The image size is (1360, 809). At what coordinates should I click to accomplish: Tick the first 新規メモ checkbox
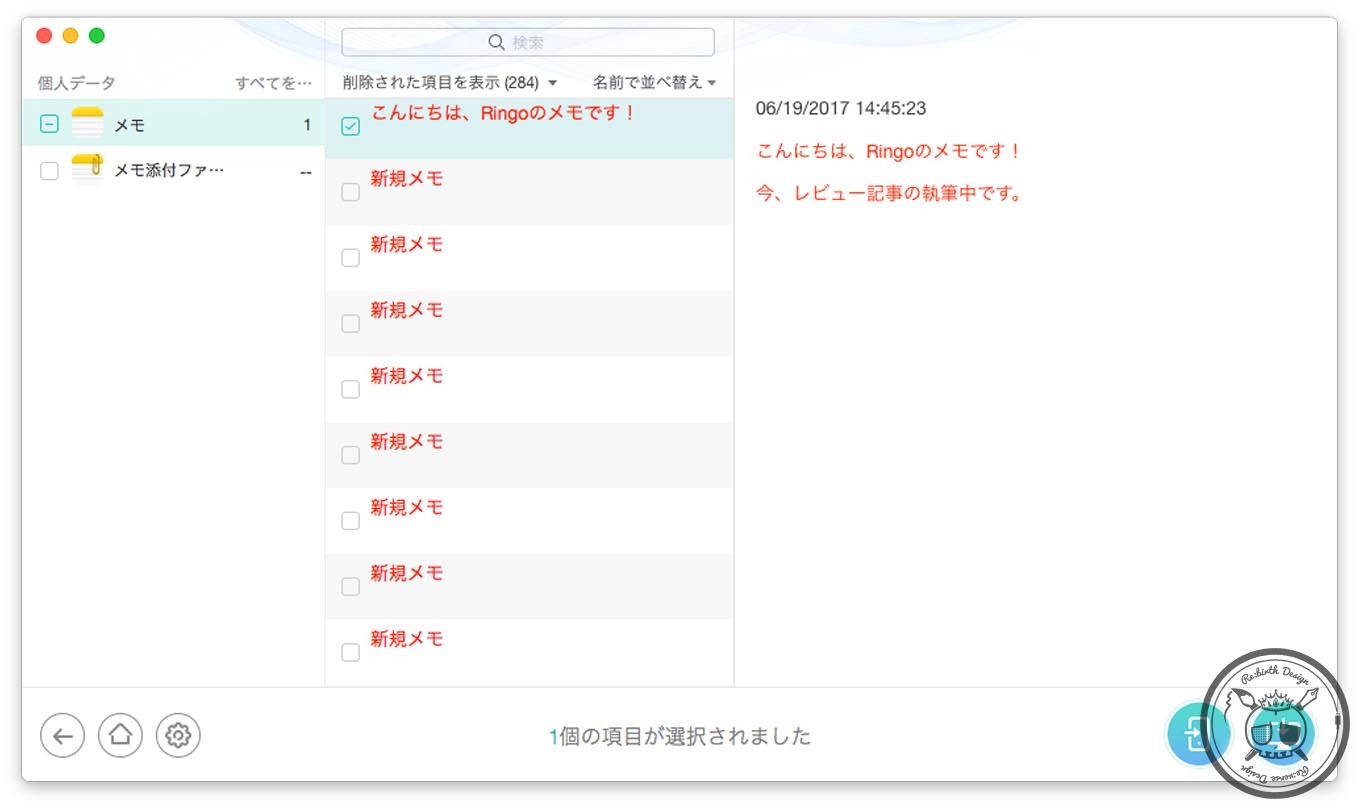click(351, 192)
